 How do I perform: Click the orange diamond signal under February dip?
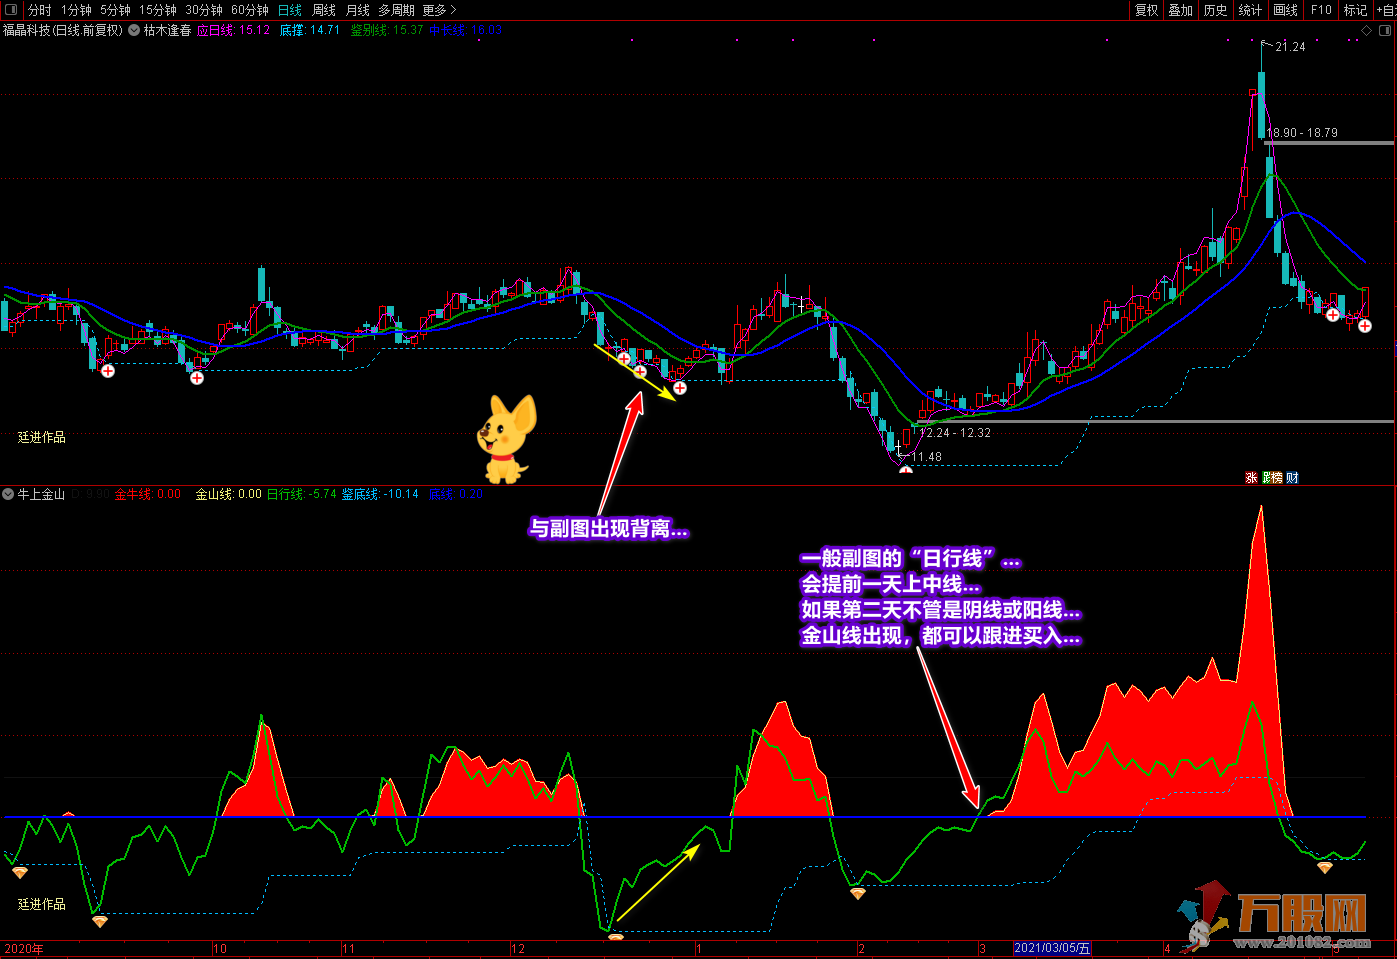click(857, 893)
